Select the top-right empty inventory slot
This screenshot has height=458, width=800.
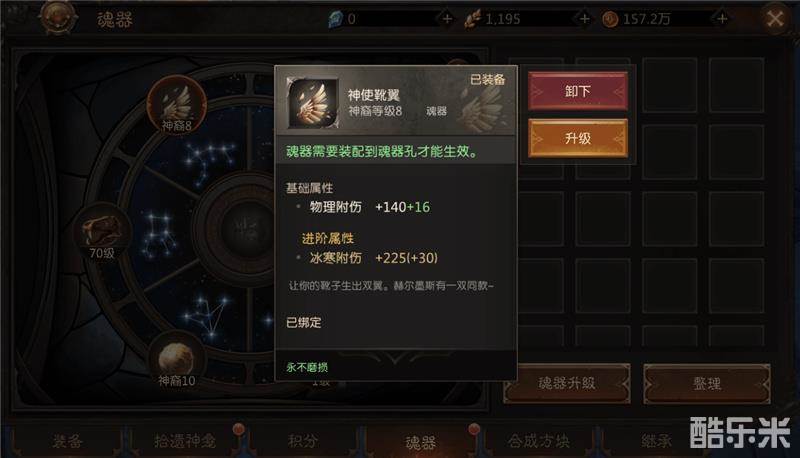(x=736, y=85)
